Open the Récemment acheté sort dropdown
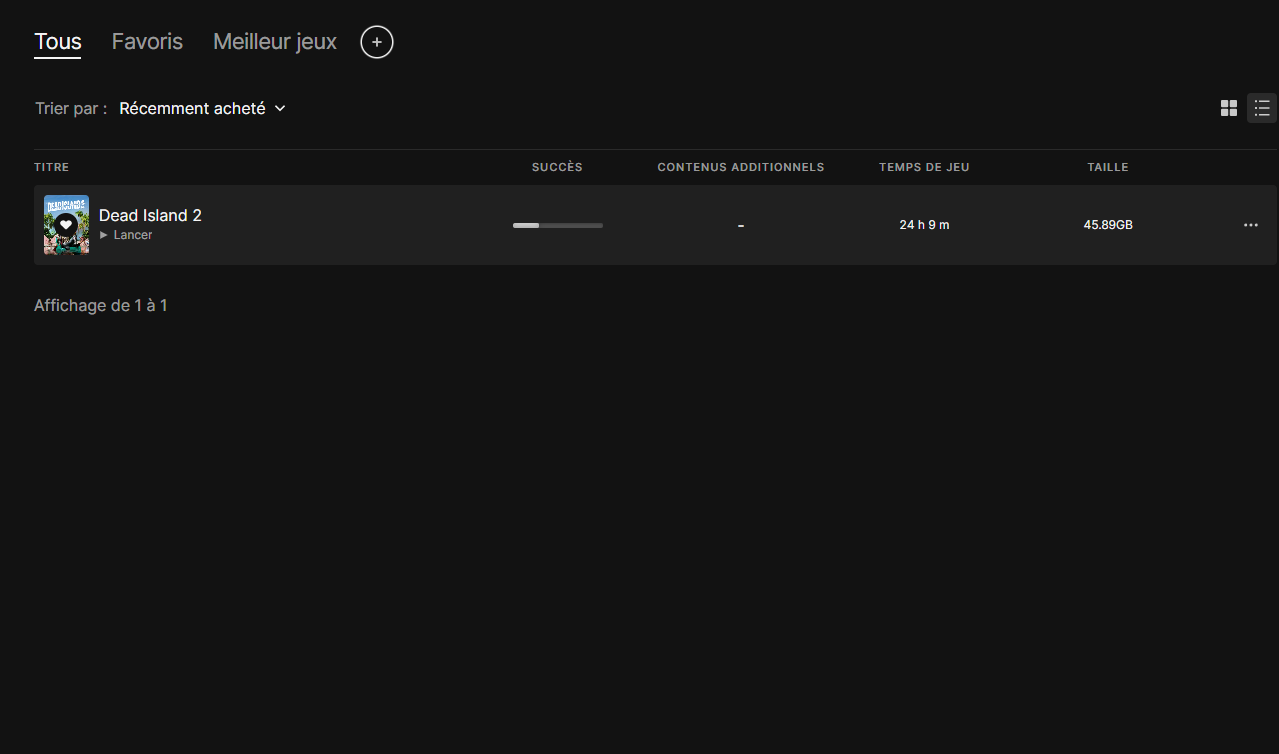This screenshot has height=754, width=1279. tap(203, 108)
